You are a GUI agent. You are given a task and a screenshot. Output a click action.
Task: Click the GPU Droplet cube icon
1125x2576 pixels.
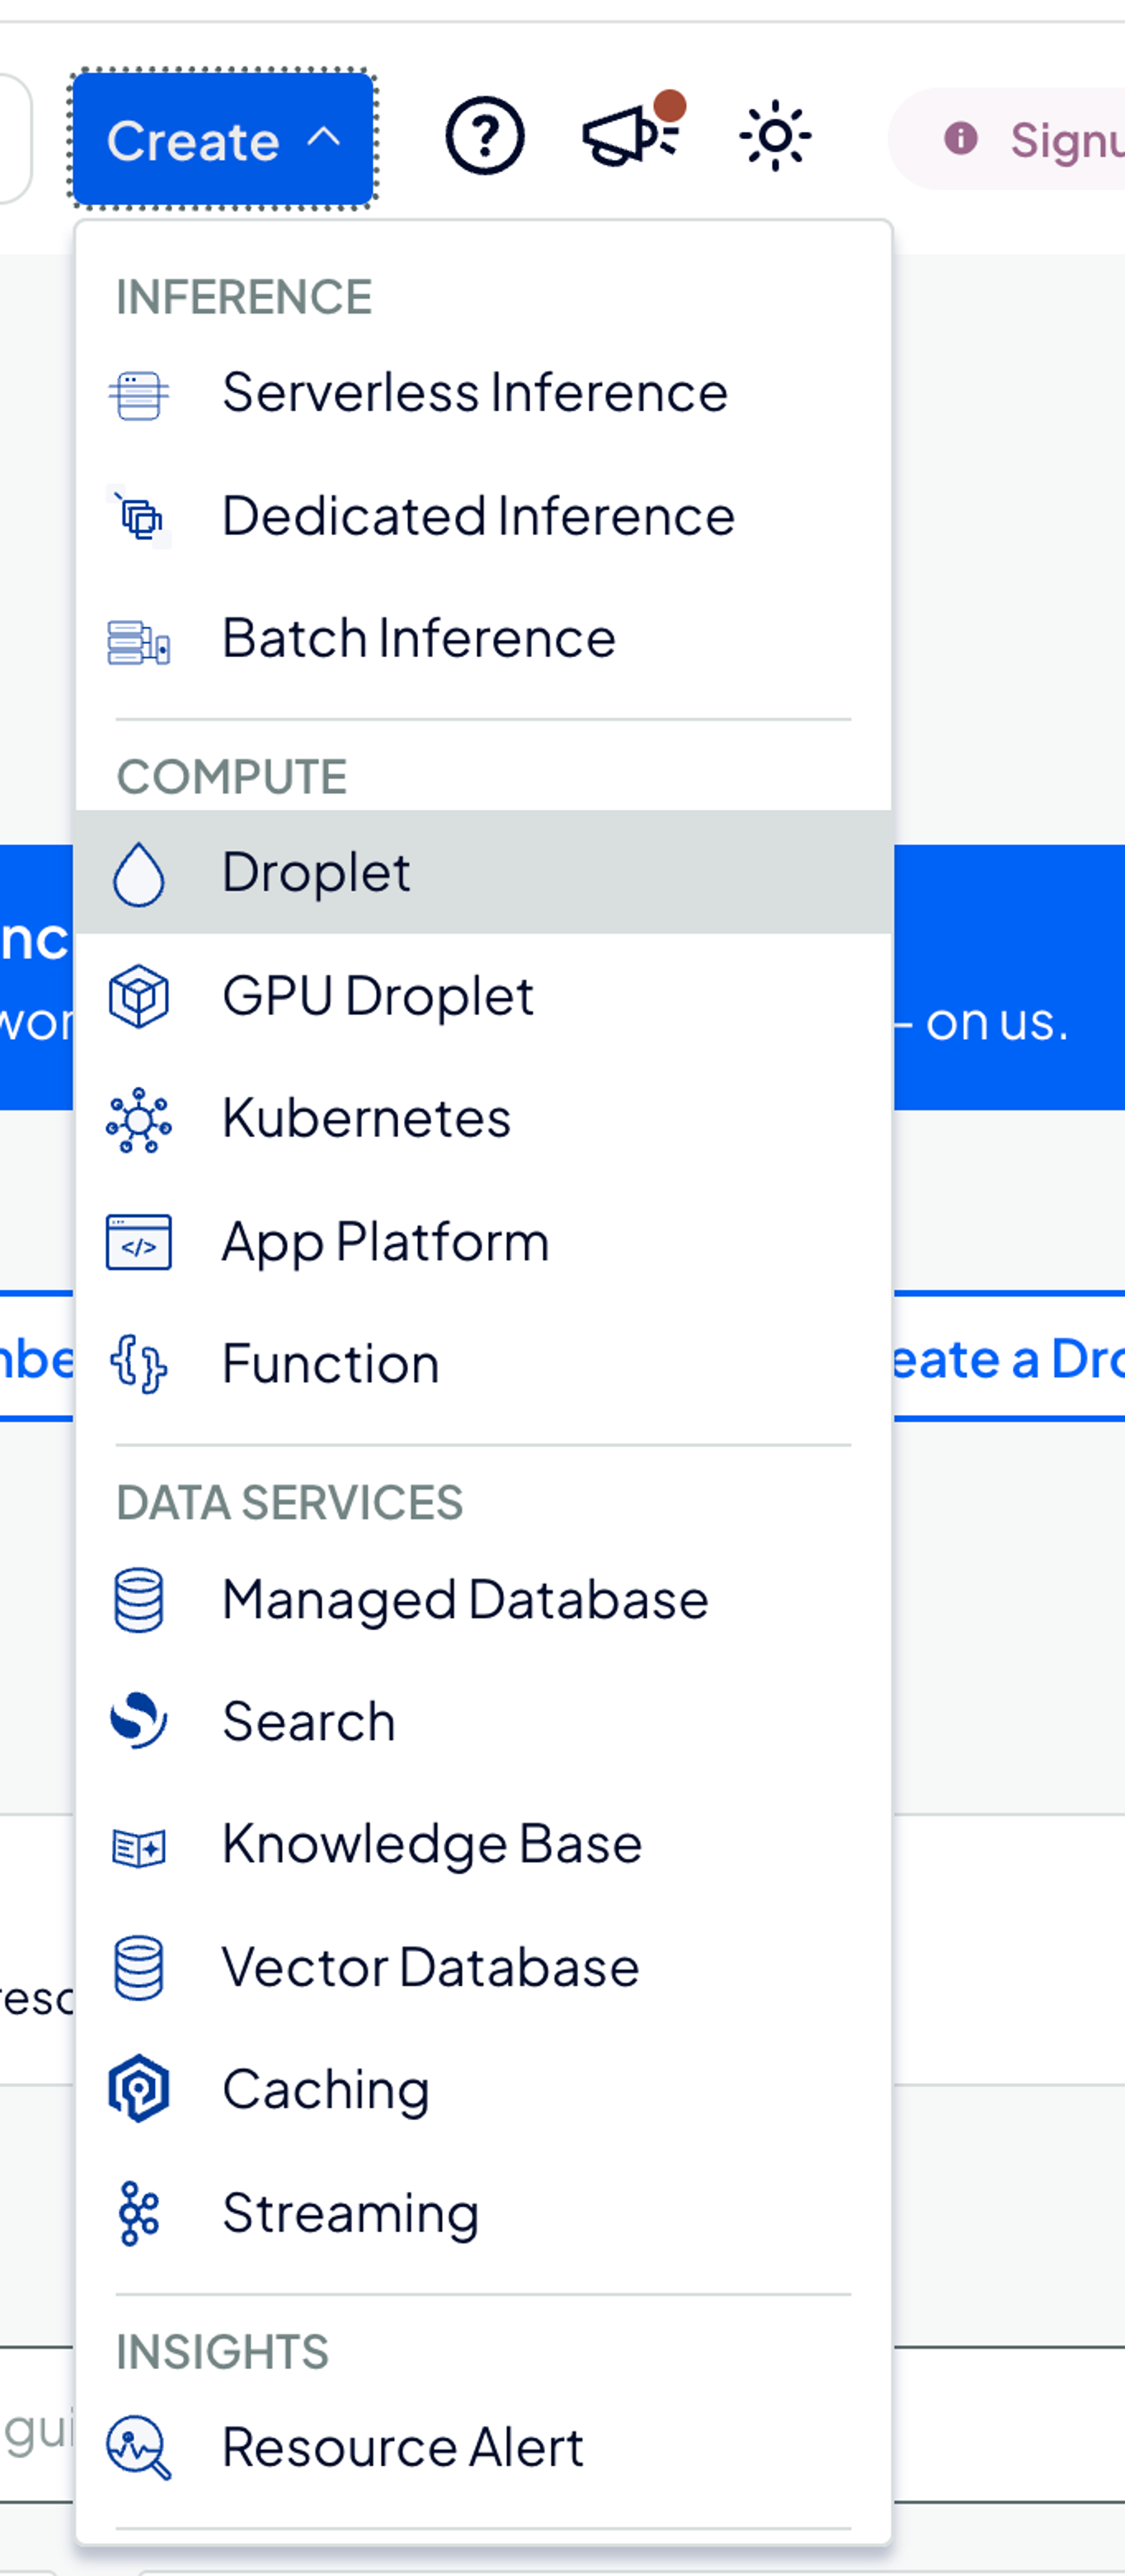(139, 996)
